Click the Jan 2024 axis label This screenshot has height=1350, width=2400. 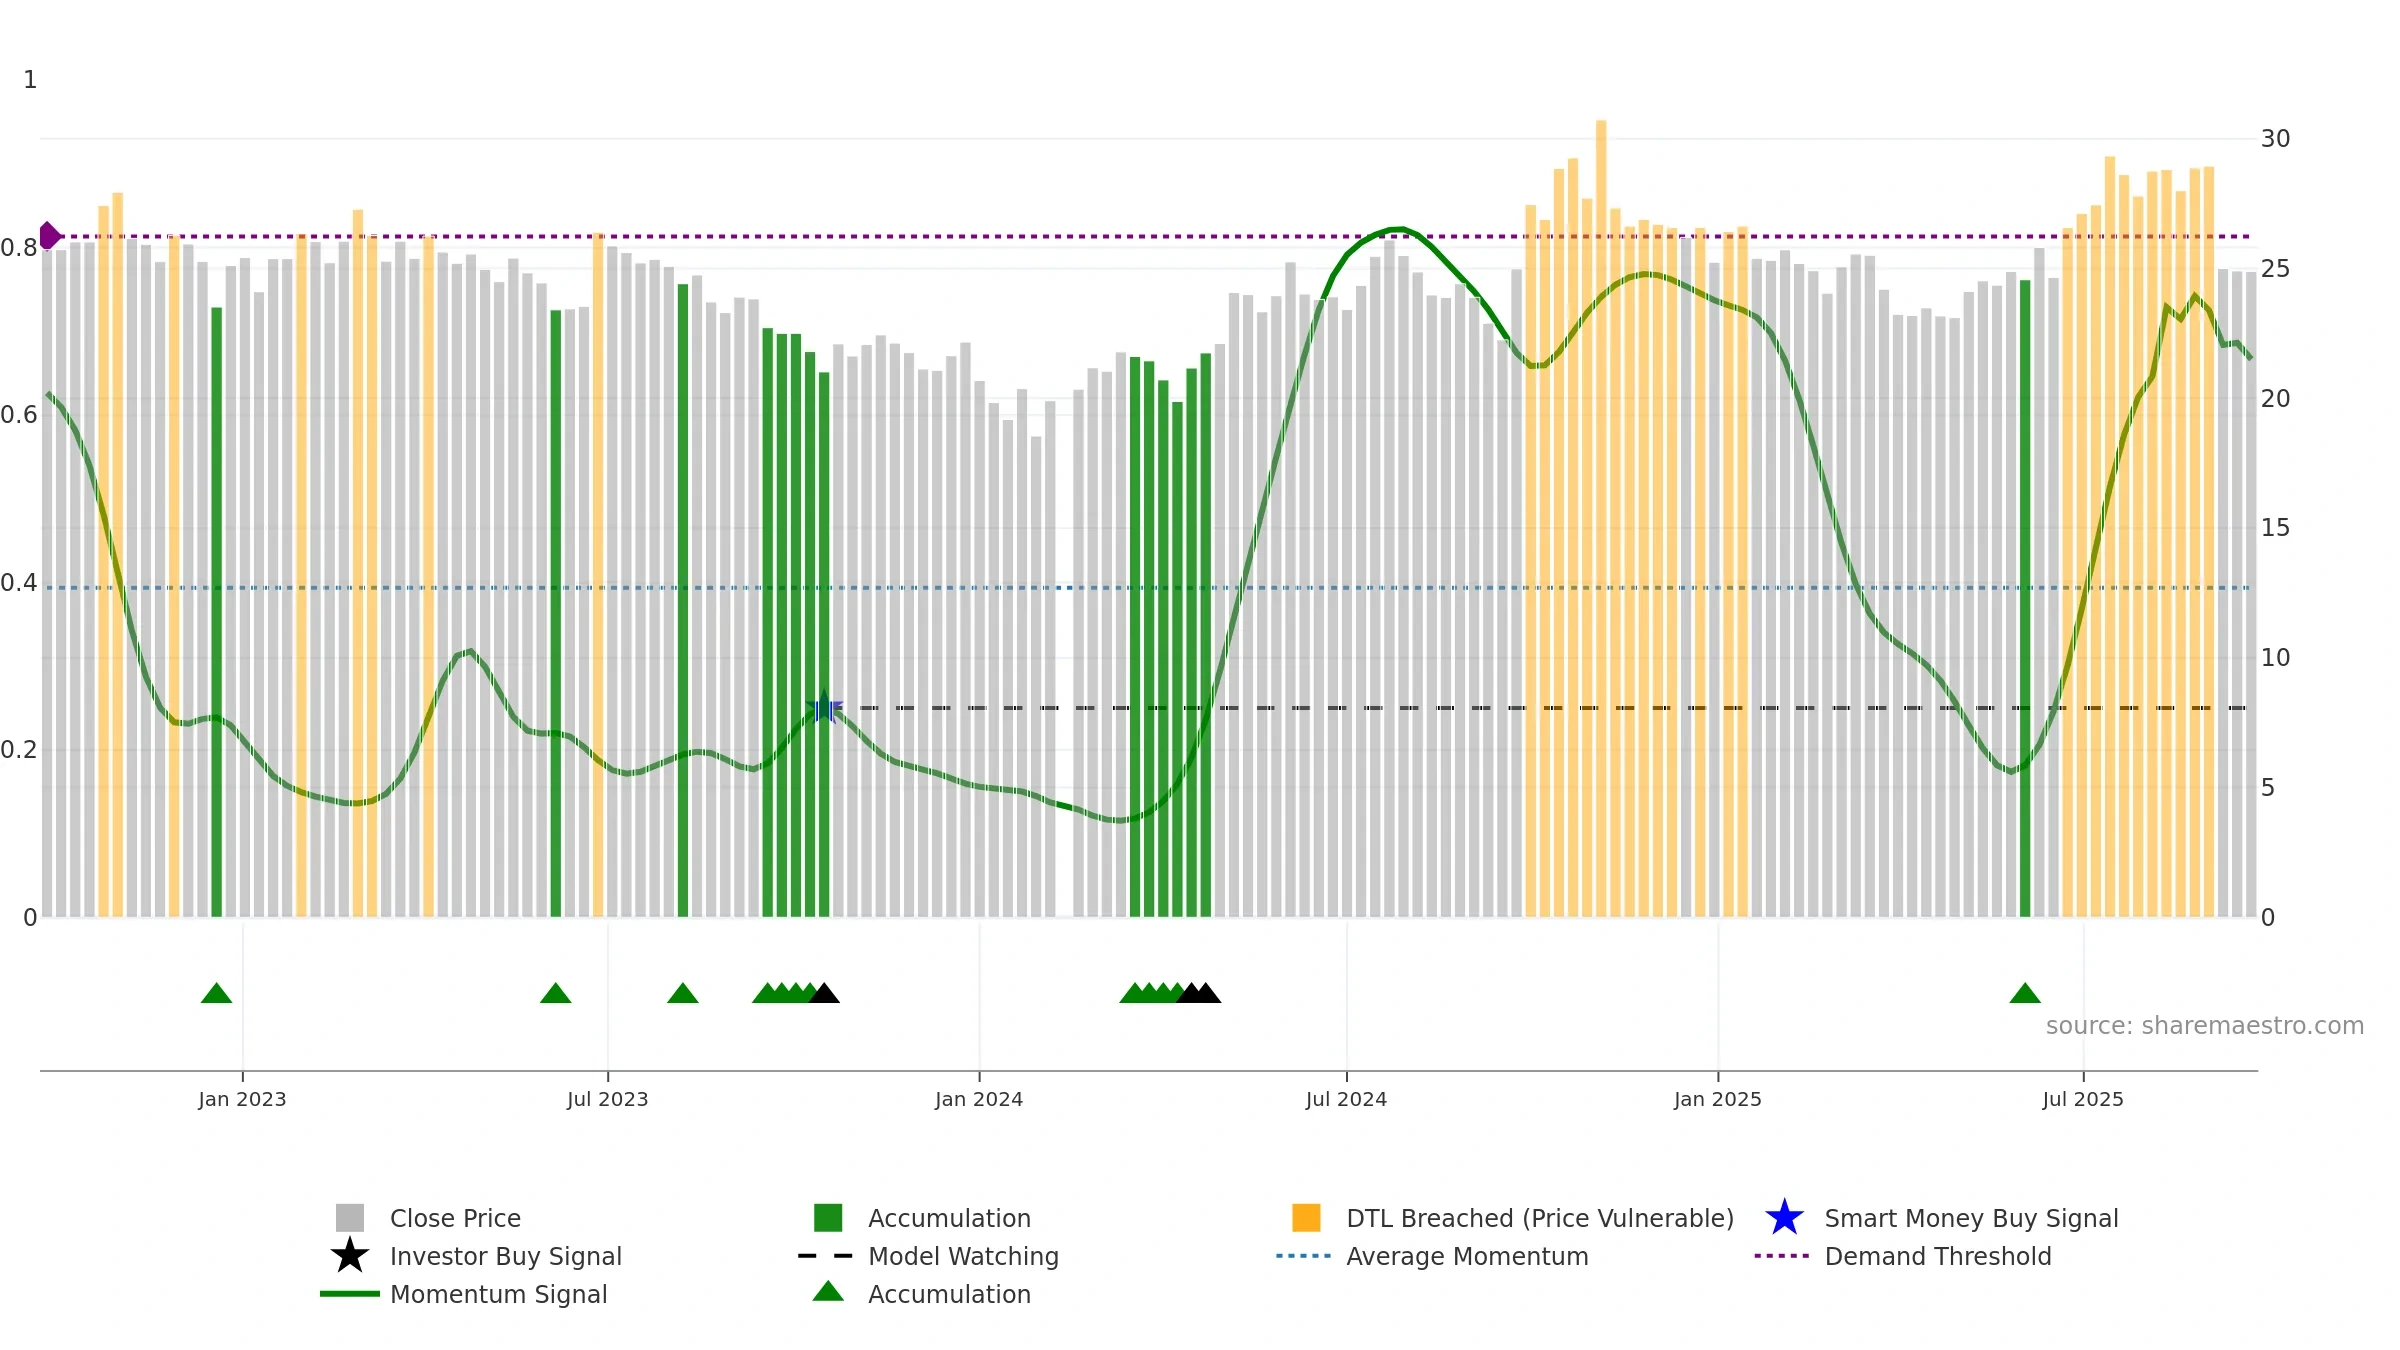pos(979,1100)
